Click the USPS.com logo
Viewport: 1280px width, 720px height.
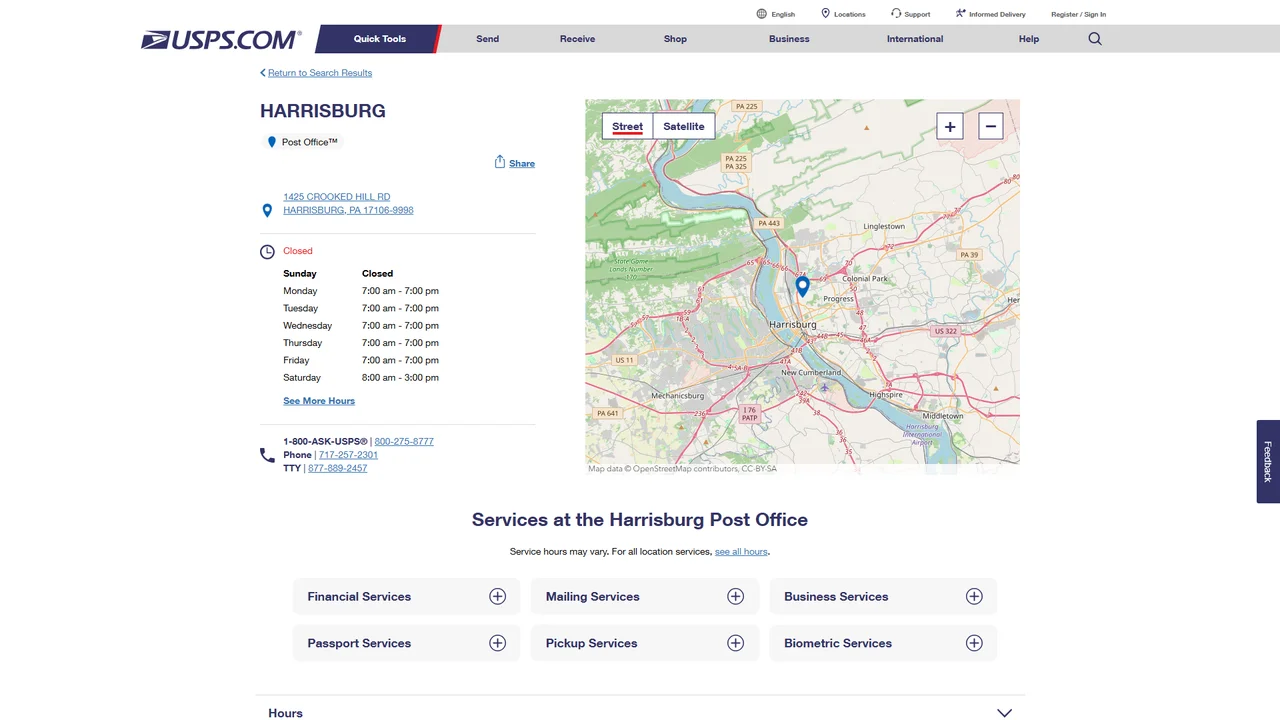(221, 40)
